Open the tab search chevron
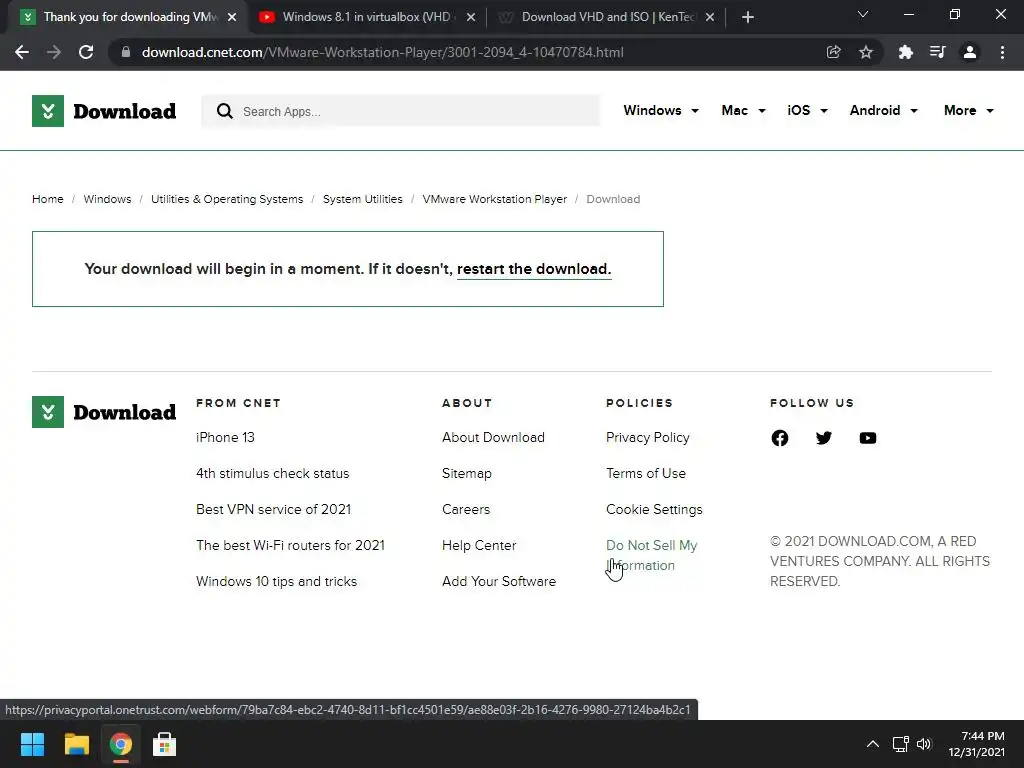Screen dimensions: 1024x768 click(863, 14)
